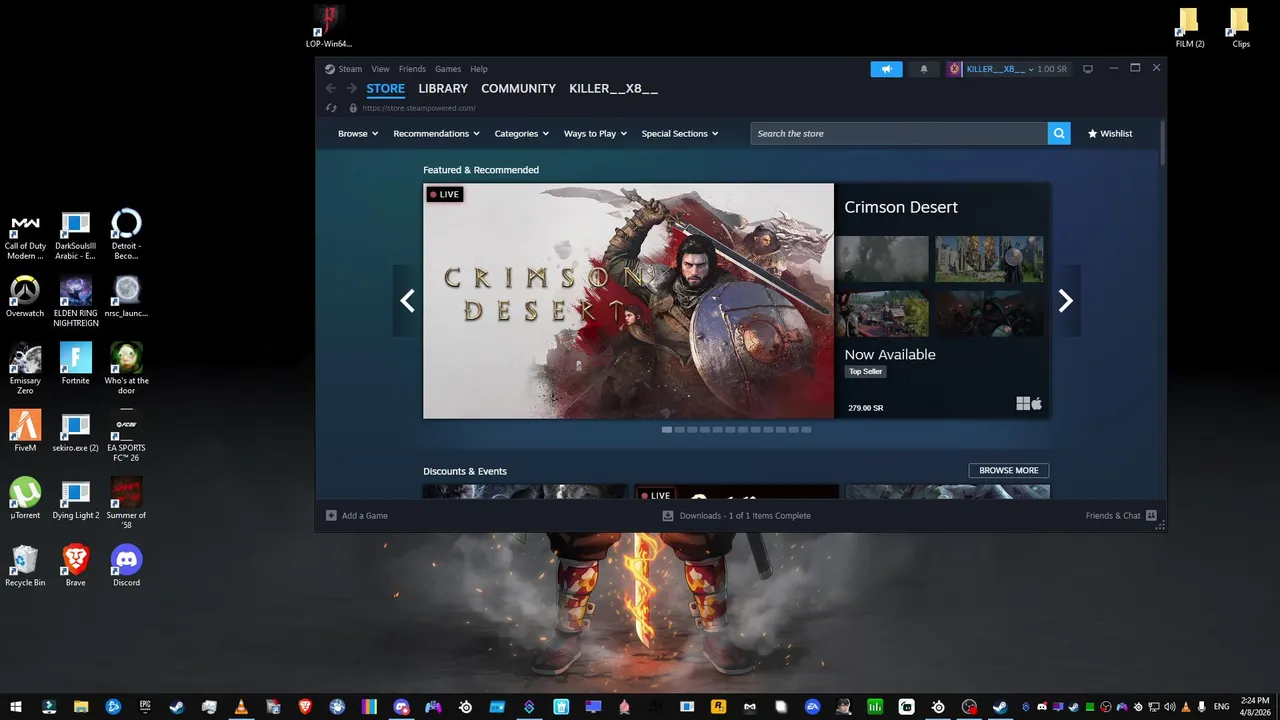Go forward with the Steam forward arrow

coord(352,89)
